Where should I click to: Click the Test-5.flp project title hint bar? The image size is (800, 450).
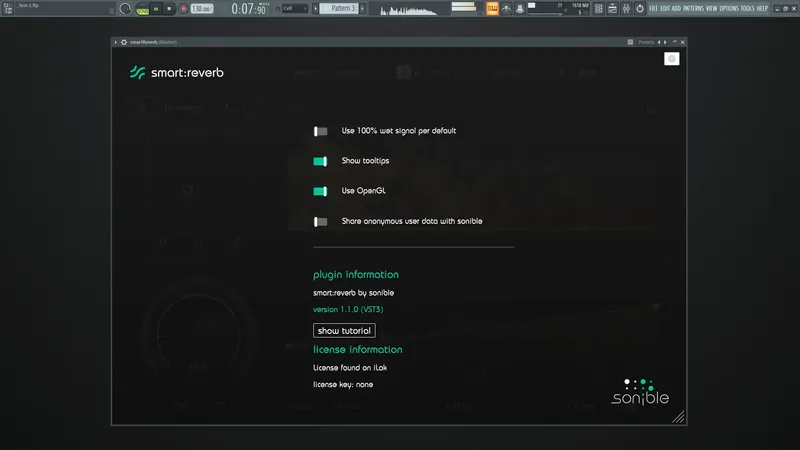click(65, 9)
